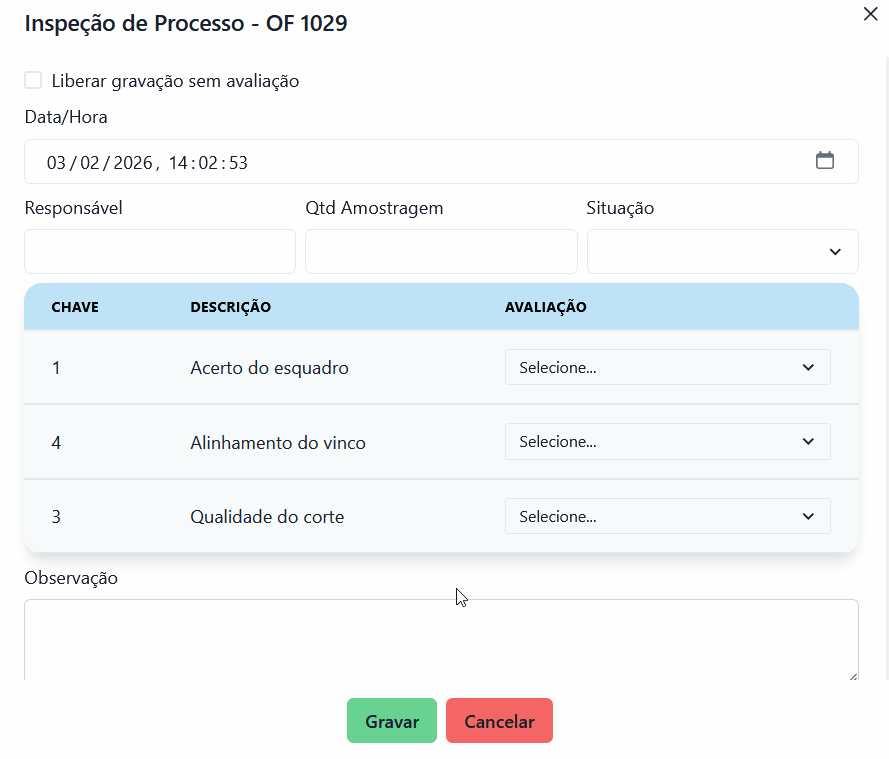889x759 pixels.
Task: Click the dropdown arrow for Qualidade do corte
Action: pos(808,516)
